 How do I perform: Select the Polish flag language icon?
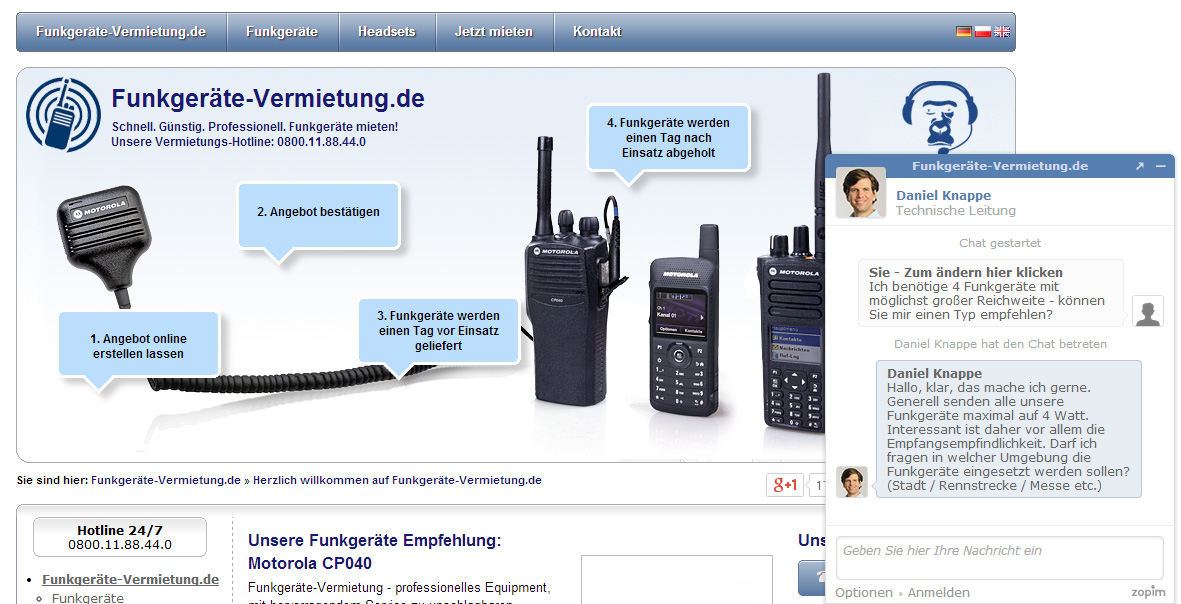(982, 32)
